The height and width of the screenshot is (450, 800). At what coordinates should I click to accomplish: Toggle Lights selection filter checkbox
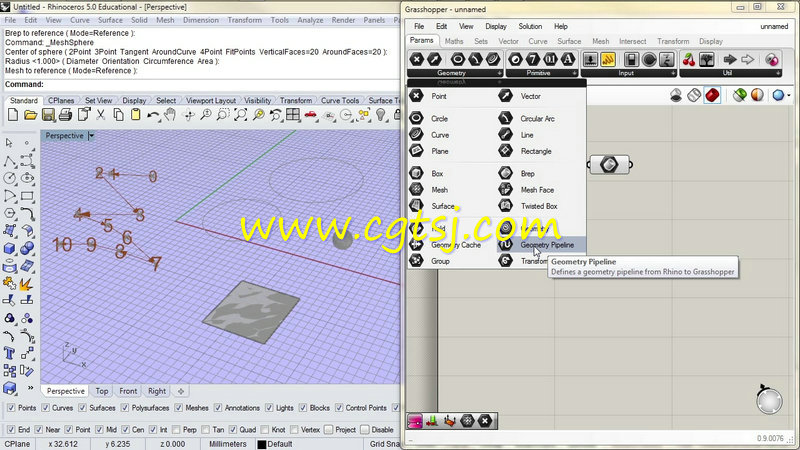coord(269,408)
